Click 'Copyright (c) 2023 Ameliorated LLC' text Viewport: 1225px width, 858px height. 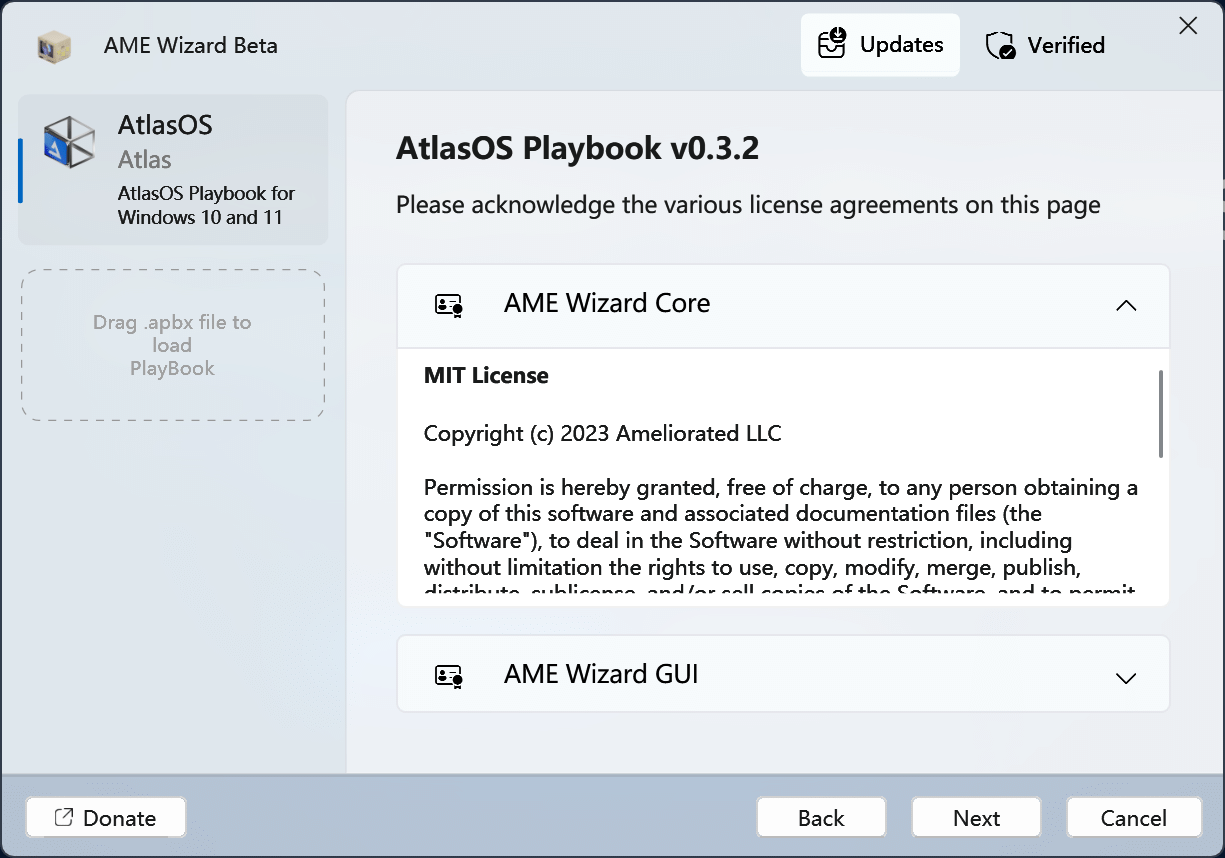tap(603, 434)
